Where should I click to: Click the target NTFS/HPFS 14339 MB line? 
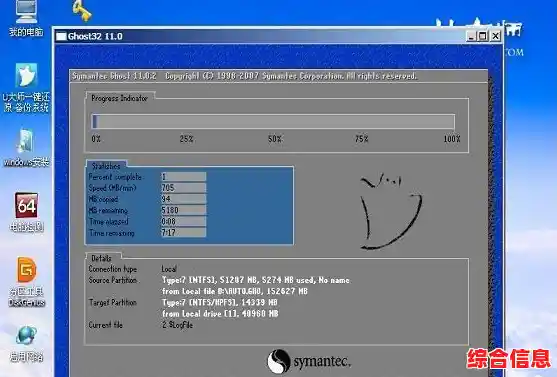(220, 303)
